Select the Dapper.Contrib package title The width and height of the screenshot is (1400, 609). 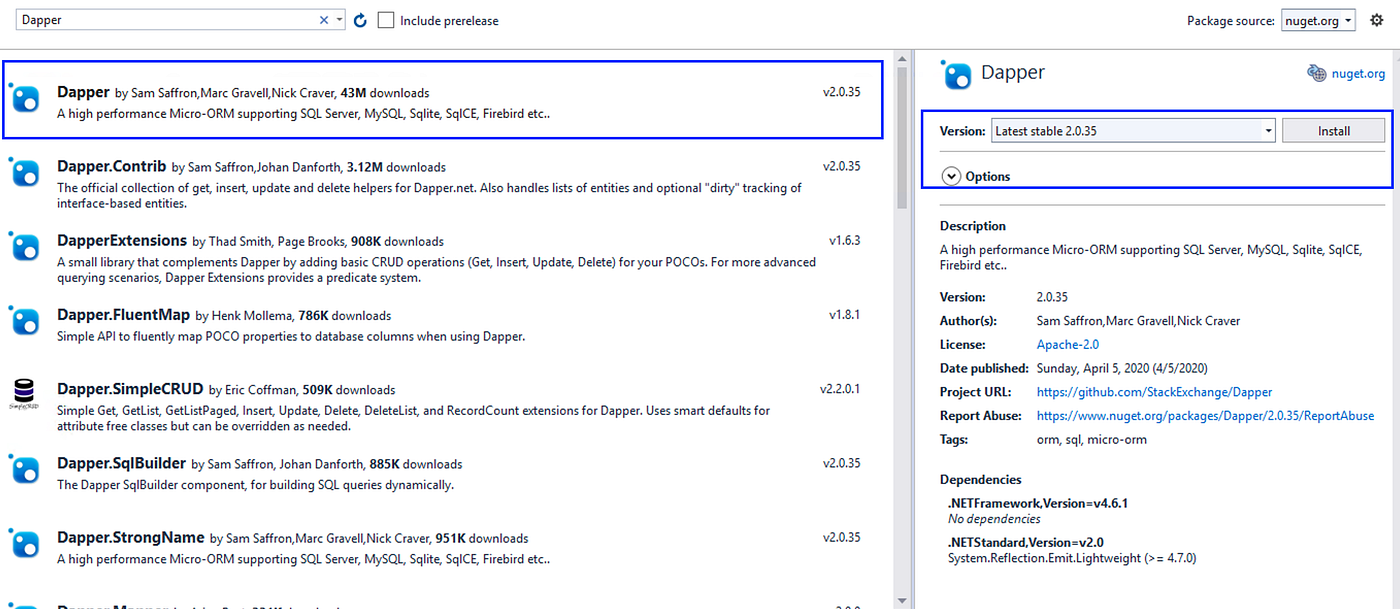point(111,166)
